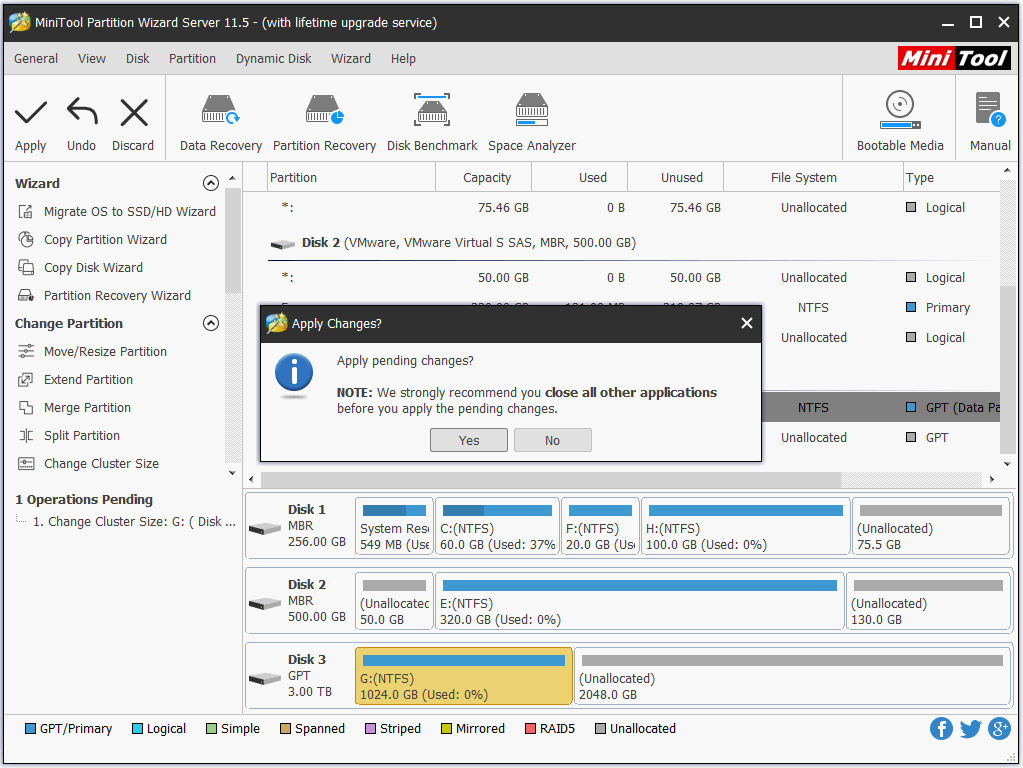Choose Change Cluster Size
Viewport: 1023px width, 768px height.
[x=89, y=464]
